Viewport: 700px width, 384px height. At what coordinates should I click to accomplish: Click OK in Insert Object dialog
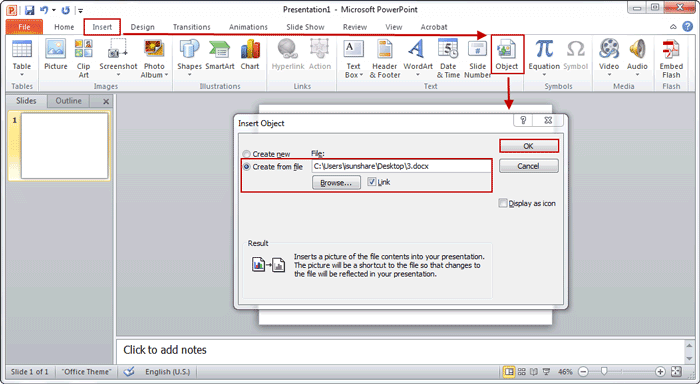(529, 146)
